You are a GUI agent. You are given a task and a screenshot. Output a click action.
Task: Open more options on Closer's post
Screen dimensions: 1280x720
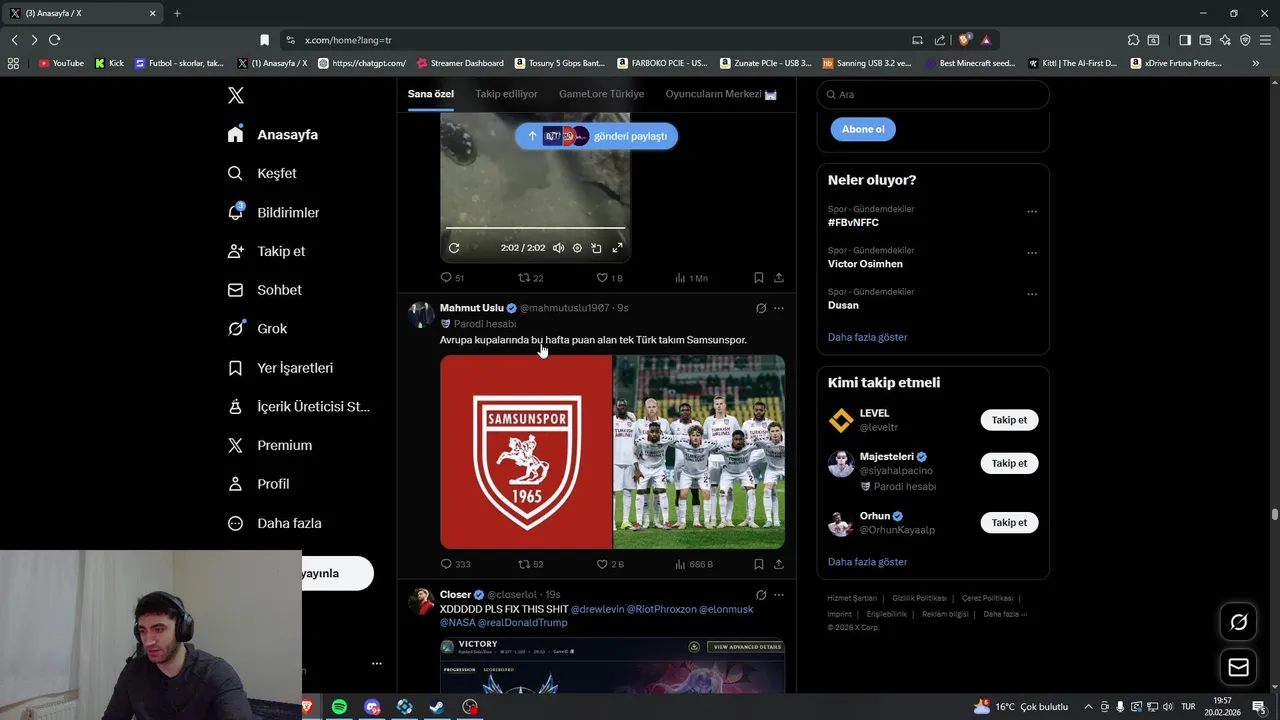coord(779,595)
